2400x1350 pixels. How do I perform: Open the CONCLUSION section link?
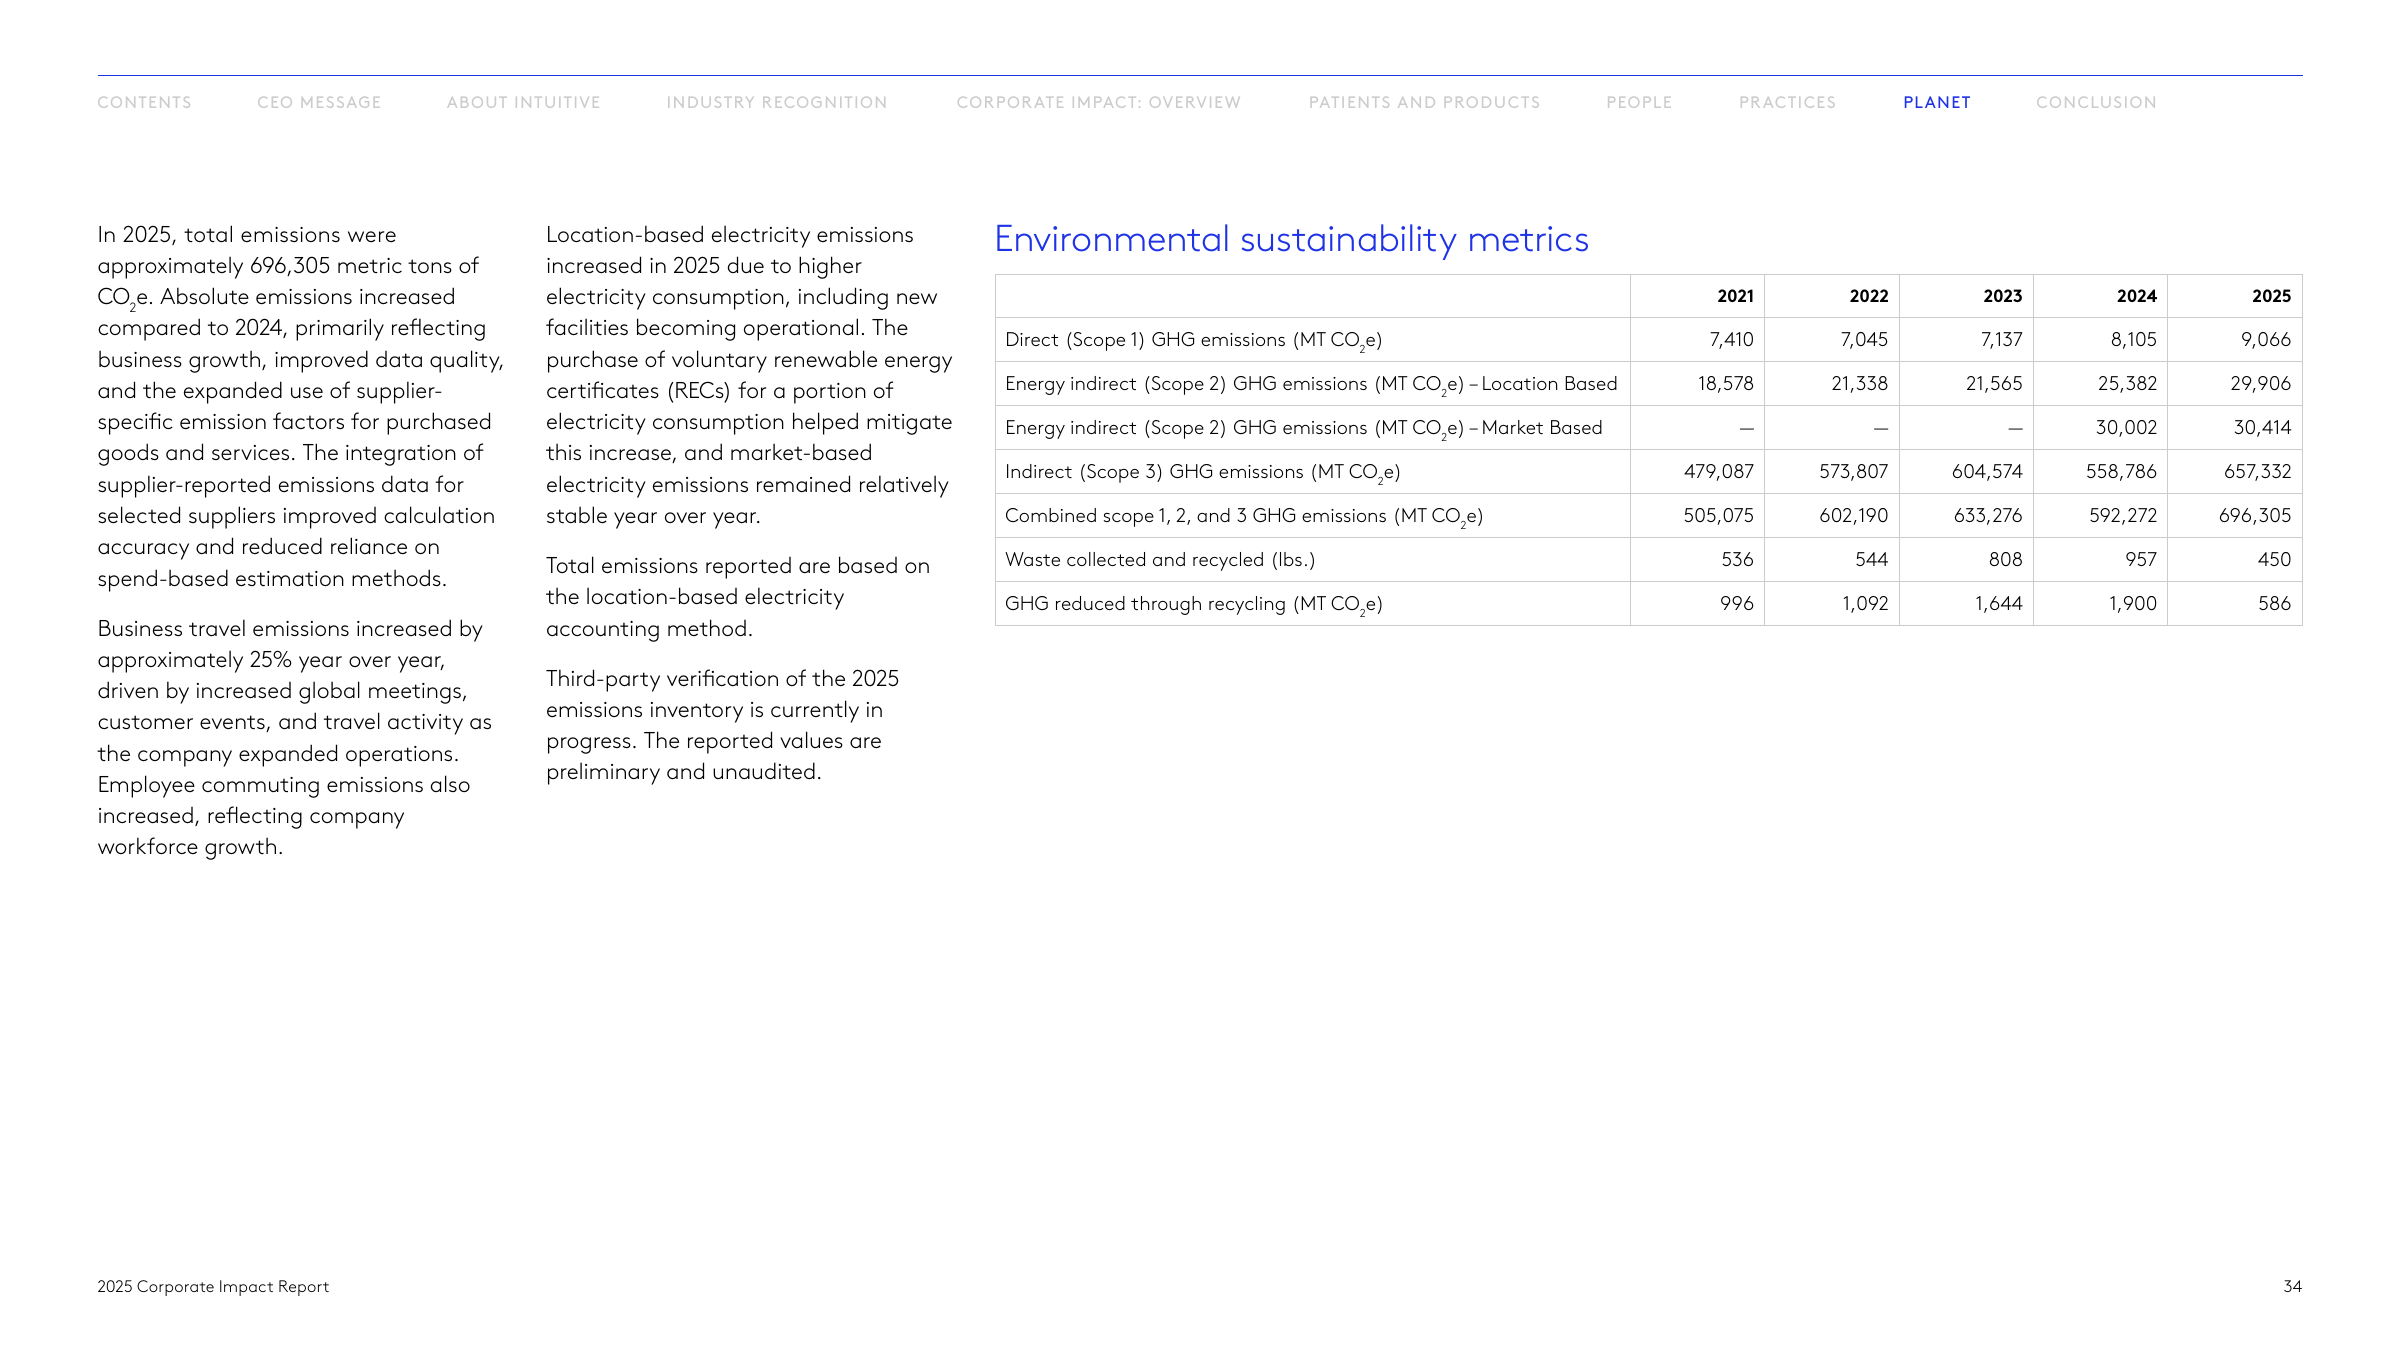coord(2096,102)
